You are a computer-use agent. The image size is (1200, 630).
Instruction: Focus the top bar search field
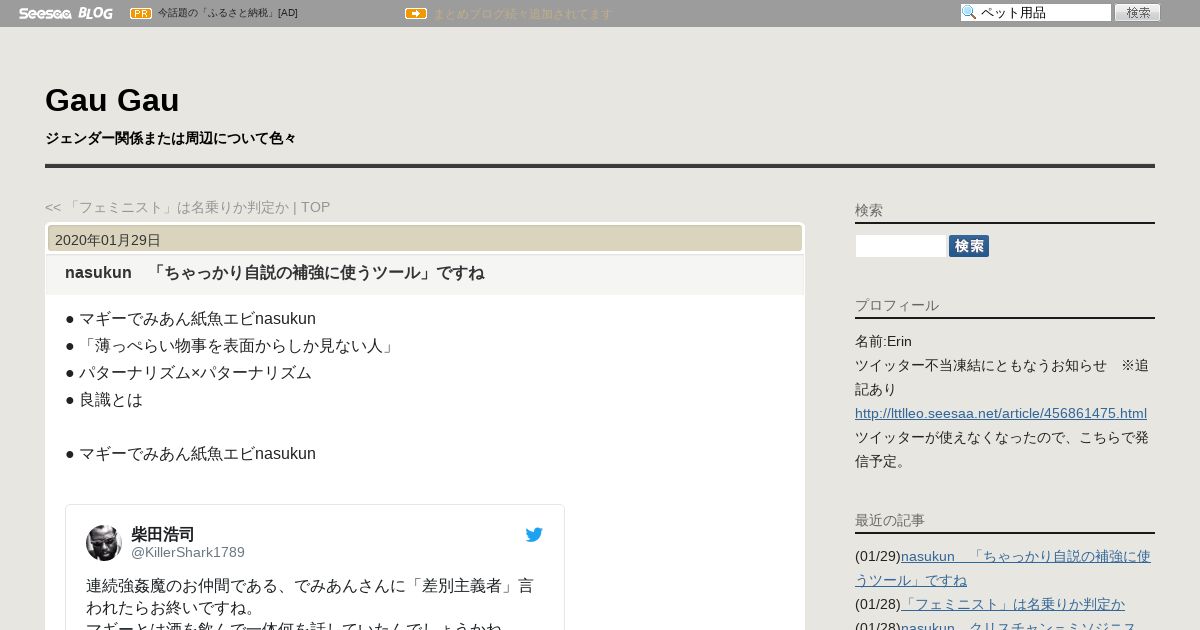1036,12
